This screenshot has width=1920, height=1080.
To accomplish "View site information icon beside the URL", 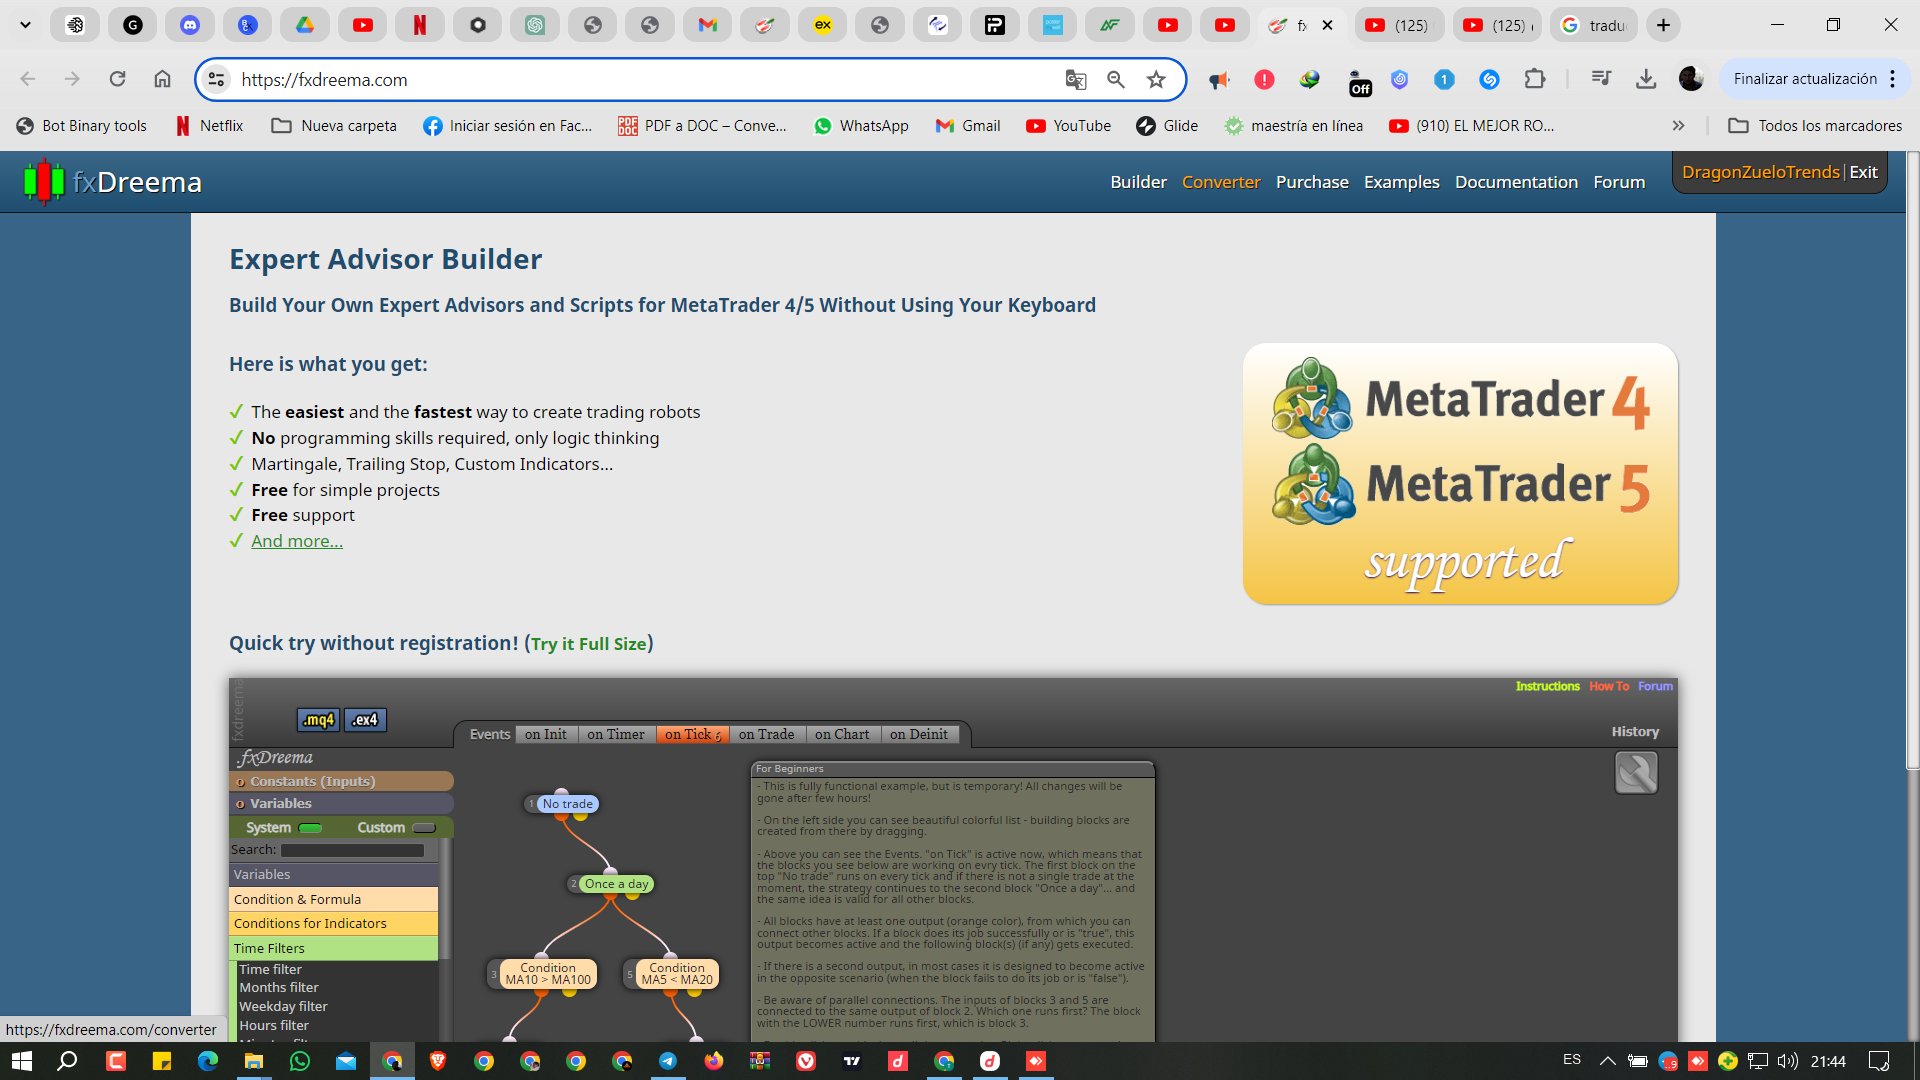I will [216, 80].
